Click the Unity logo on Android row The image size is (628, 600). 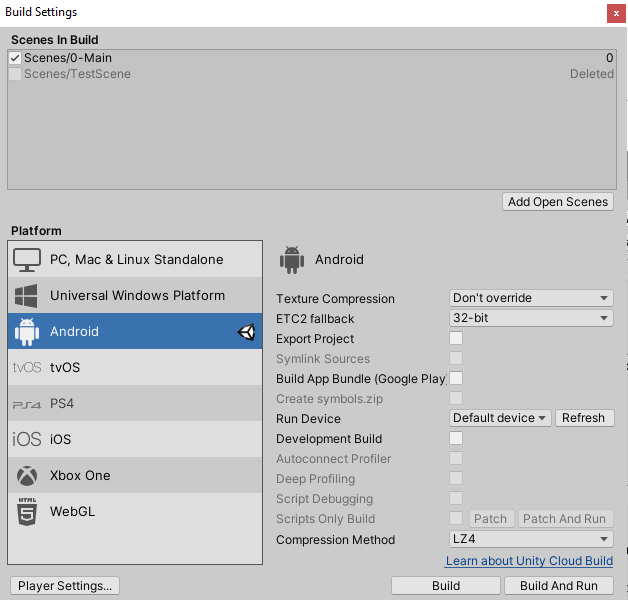click(246, 332)
